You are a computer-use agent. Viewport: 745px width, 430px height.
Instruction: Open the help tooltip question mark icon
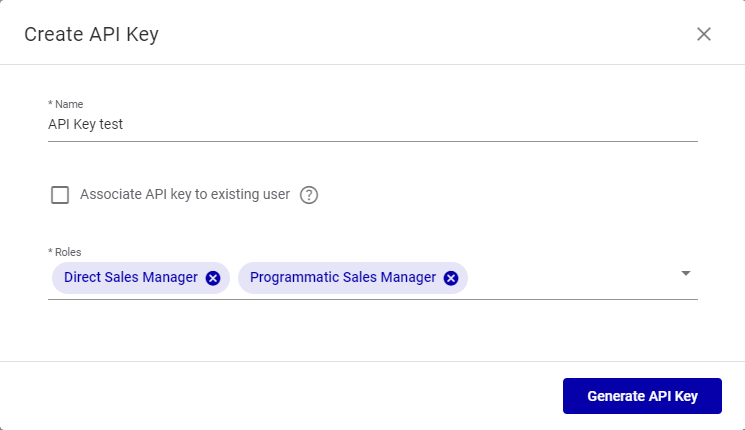pos(309,195)
